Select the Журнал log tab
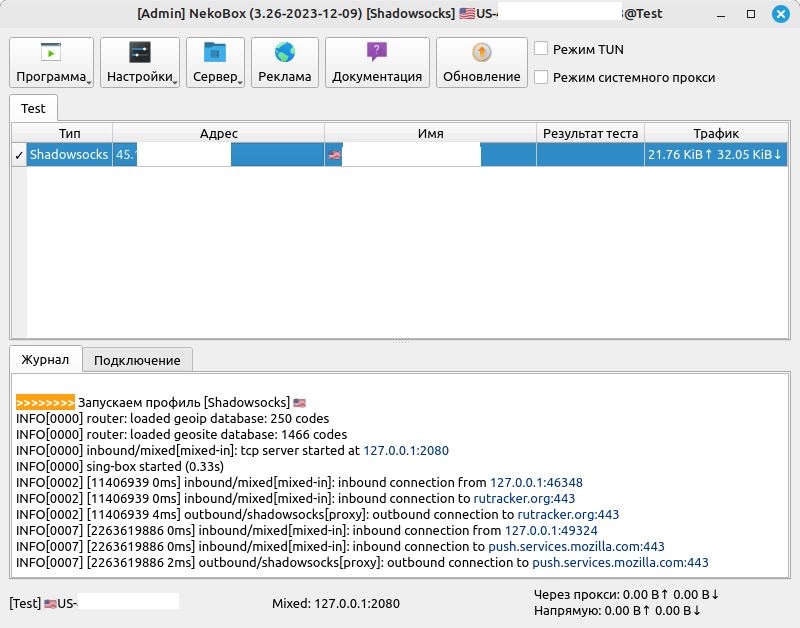Screen dimensions: 800x628 click(45, 360)
